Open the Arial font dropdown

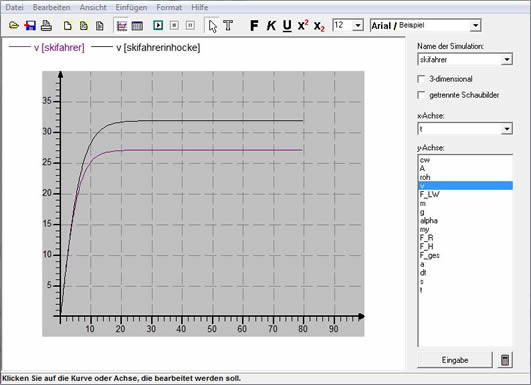pyautogui.click(x=475, y=25)
